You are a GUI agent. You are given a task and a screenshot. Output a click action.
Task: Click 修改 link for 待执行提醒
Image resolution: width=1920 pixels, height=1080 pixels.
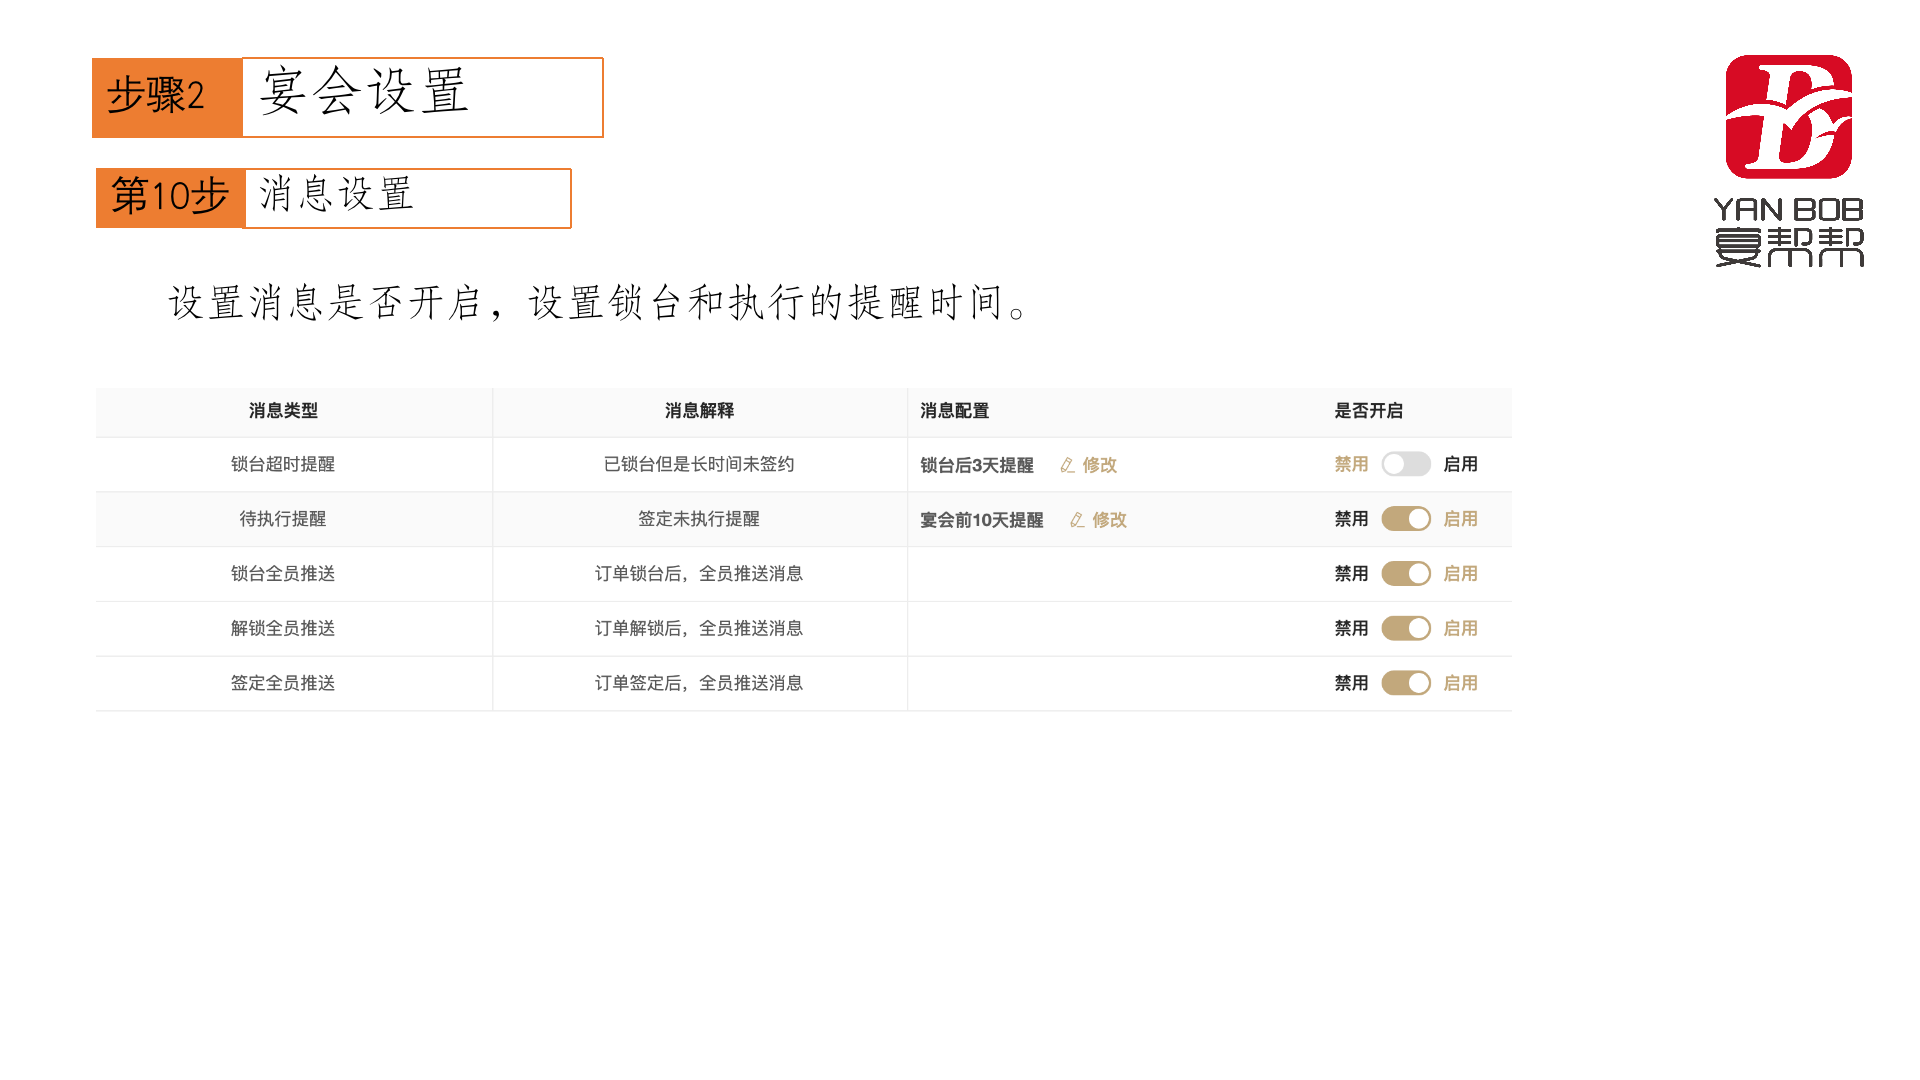tap(1109, 520)
